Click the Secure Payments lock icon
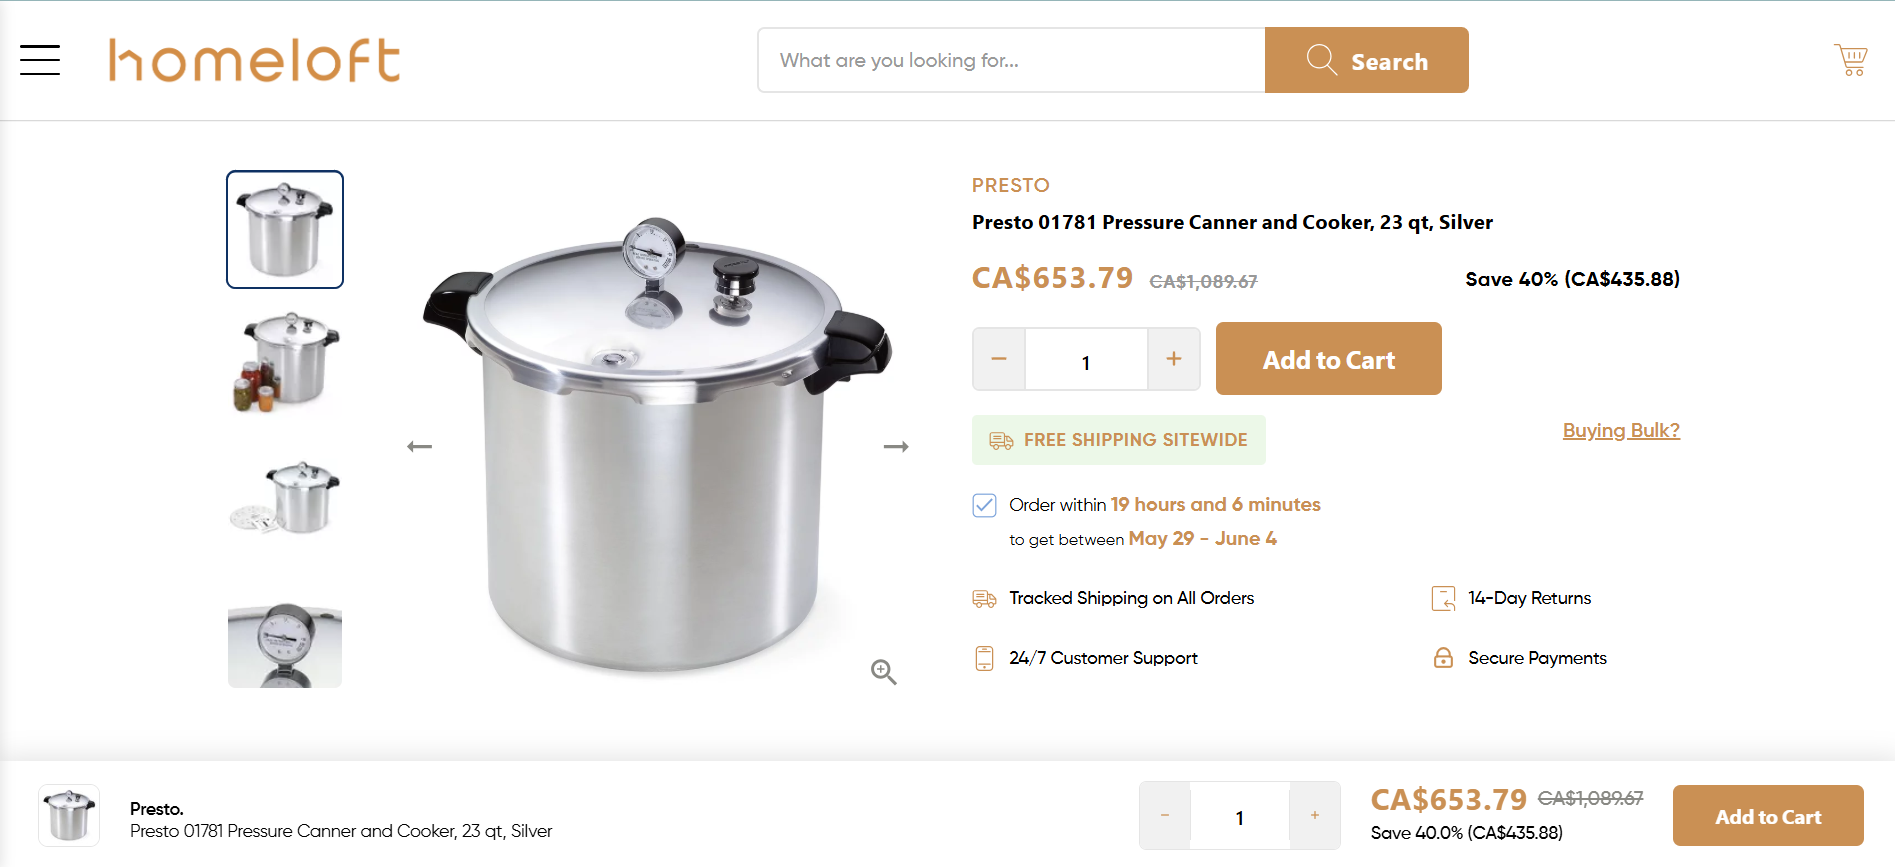This screenshot has width=1895, height=867. (1443, 658)
